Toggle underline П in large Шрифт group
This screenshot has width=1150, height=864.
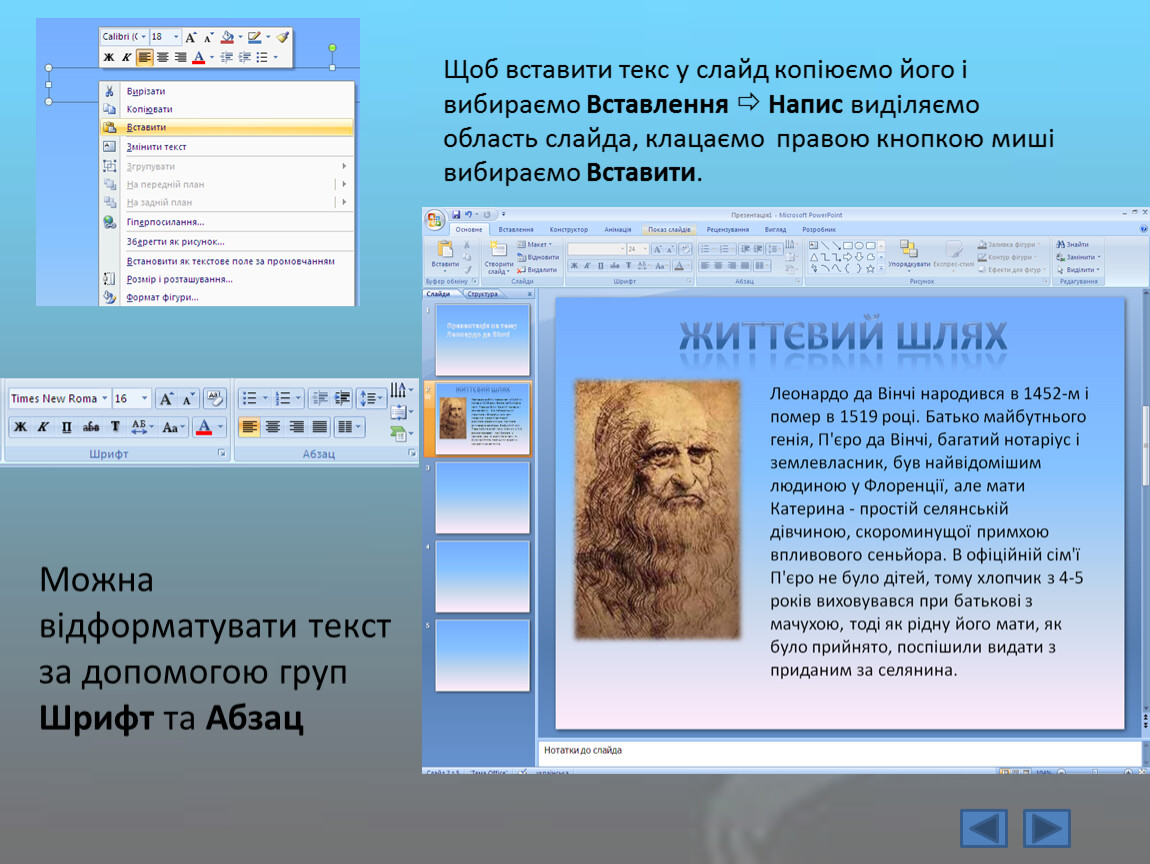tap(67, 427)
